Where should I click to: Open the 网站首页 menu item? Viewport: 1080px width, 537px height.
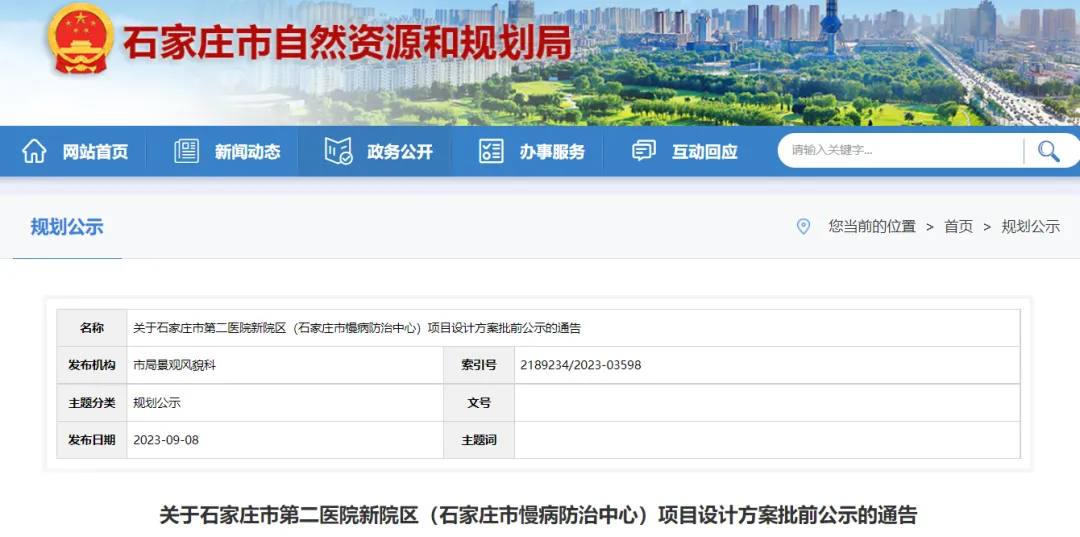point(95,151)
